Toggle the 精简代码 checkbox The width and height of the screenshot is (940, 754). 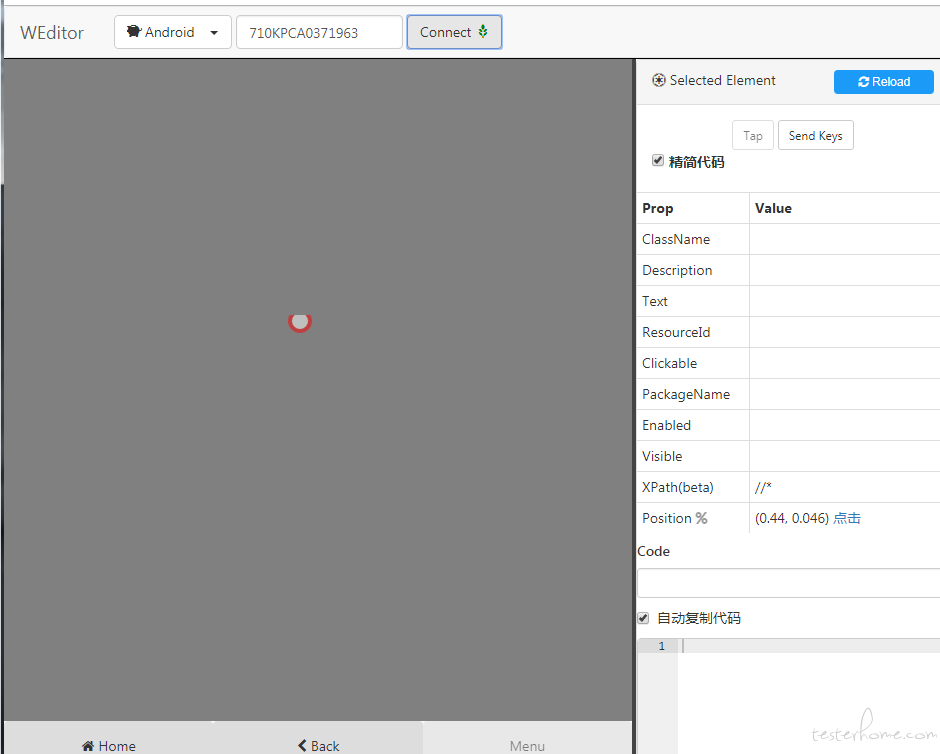click(x=658, y=161)
